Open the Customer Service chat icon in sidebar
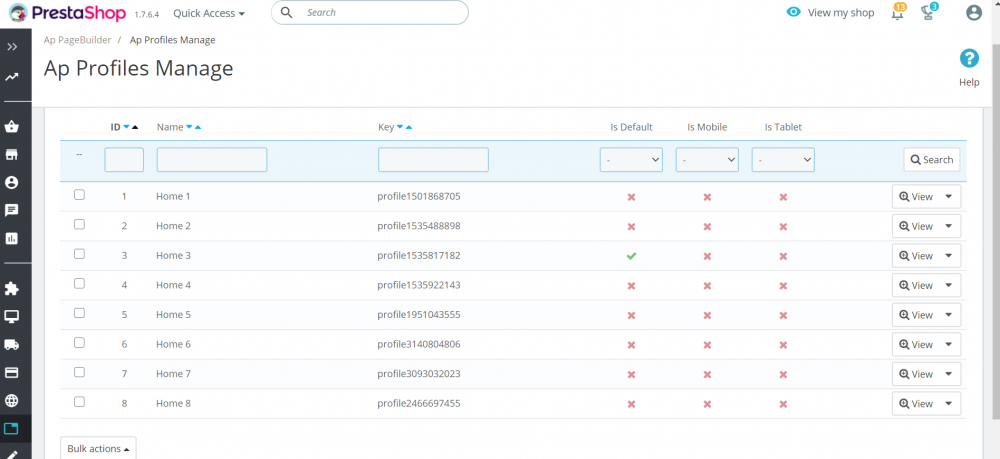This screenshot has width=1000, height=459. [11, 210]
